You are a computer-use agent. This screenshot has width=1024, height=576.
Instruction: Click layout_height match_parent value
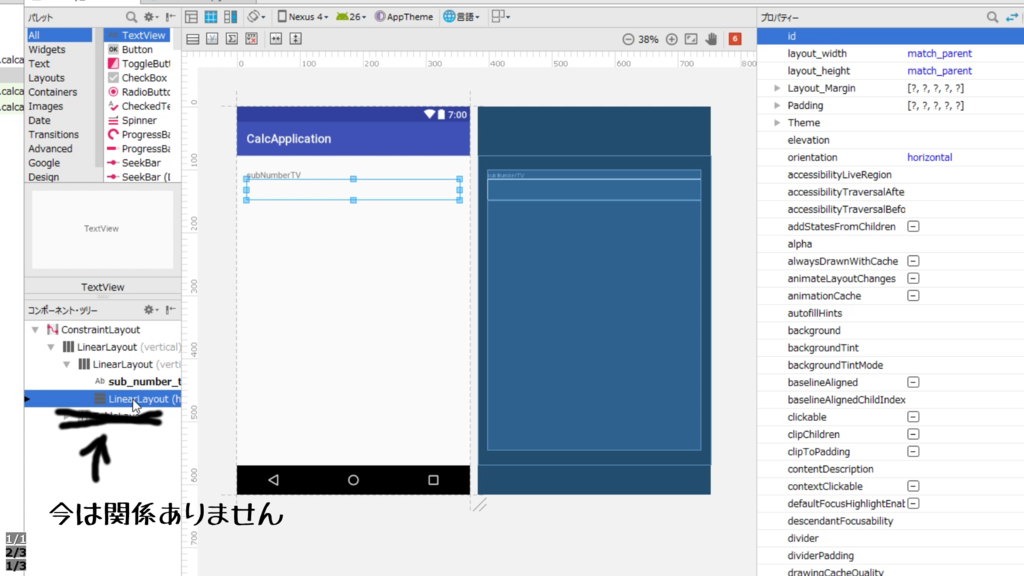[x=939, y=71]
